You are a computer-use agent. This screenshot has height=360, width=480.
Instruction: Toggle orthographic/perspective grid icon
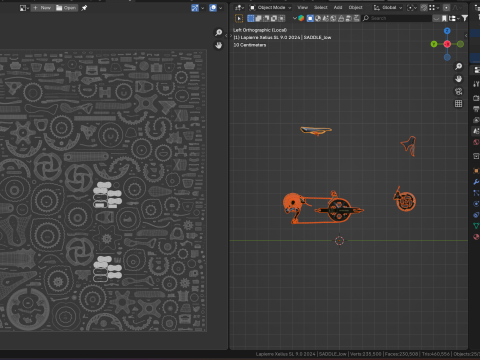pos(459,104)
